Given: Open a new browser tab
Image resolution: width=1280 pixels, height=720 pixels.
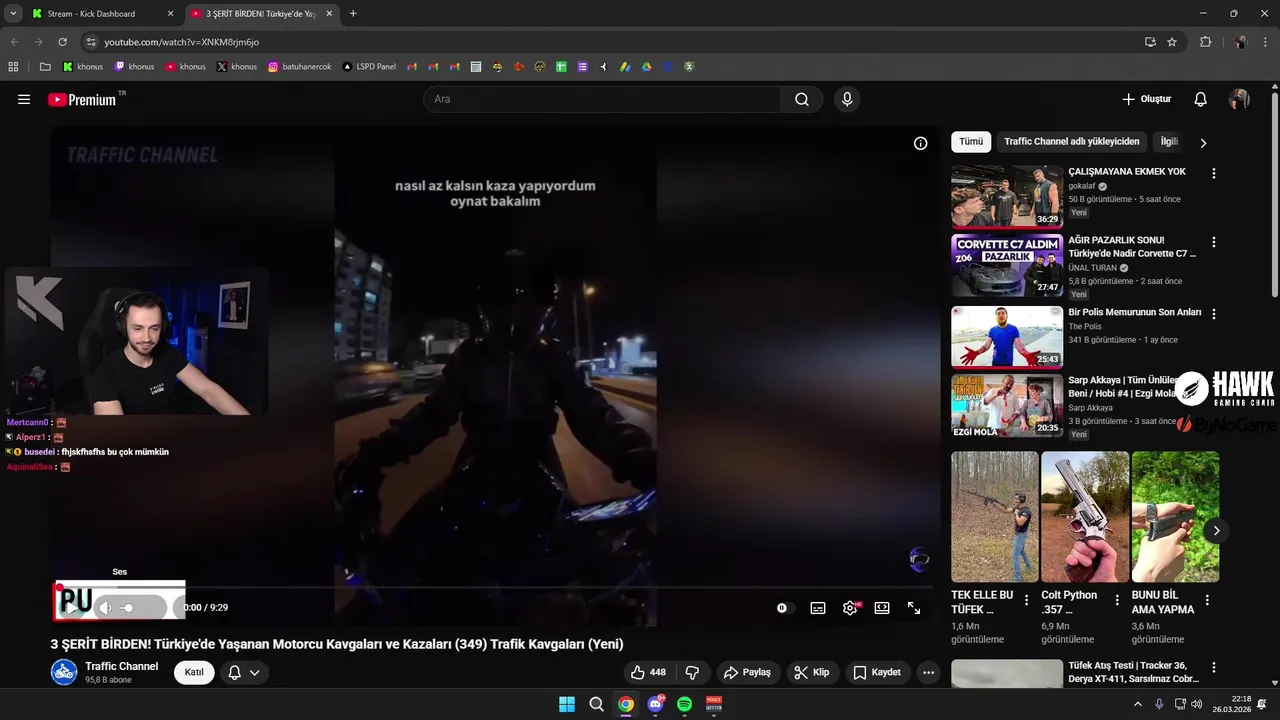Looking at the screenshot, I should pyautogui.click(x=353, y=14).
